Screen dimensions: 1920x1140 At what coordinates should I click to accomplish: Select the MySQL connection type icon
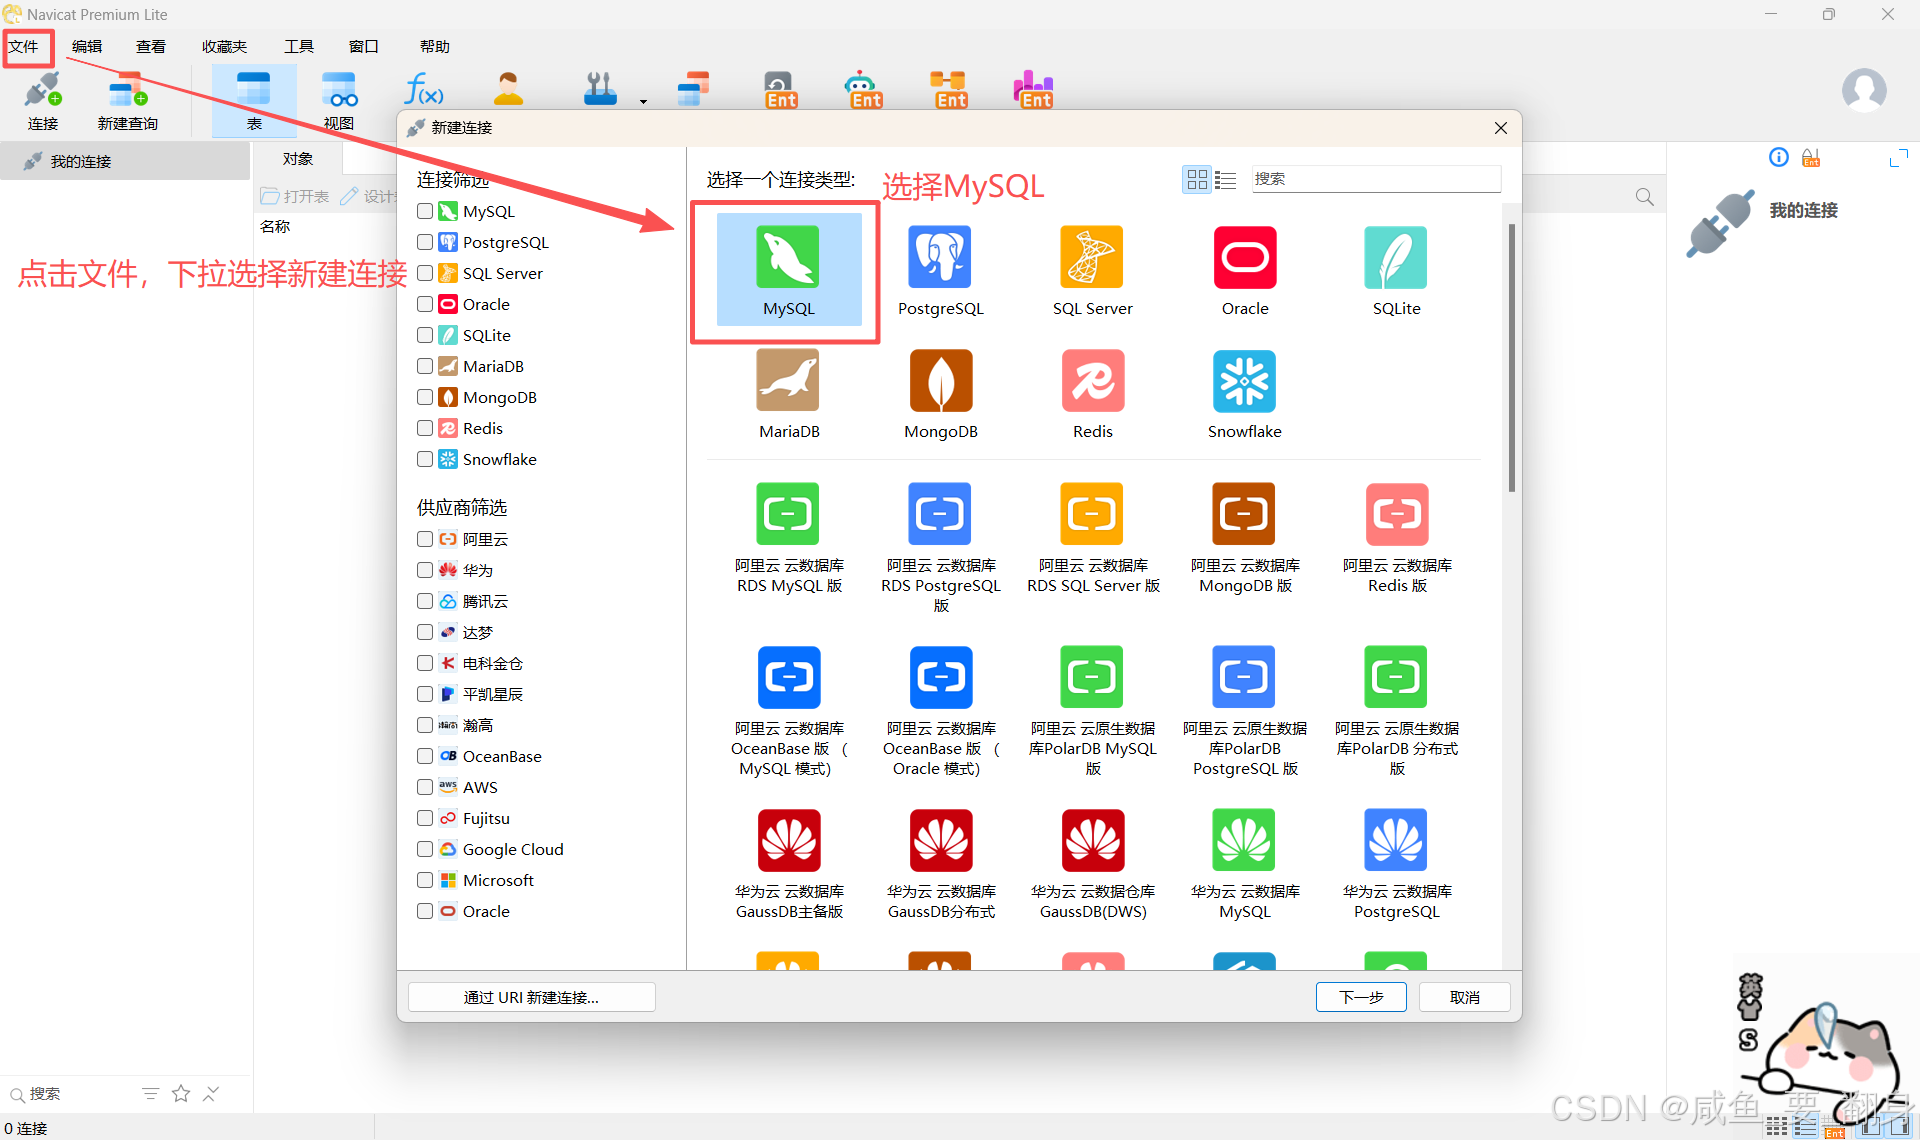[788, 258]
